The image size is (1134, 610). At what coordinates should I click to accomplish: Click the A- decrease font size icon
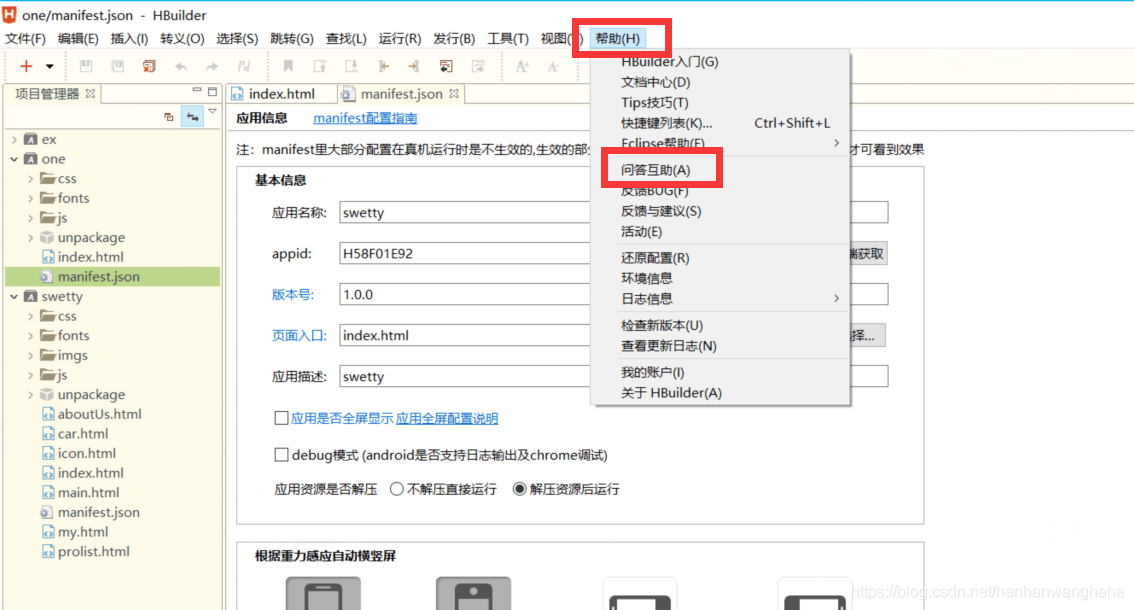click(553, 67)
